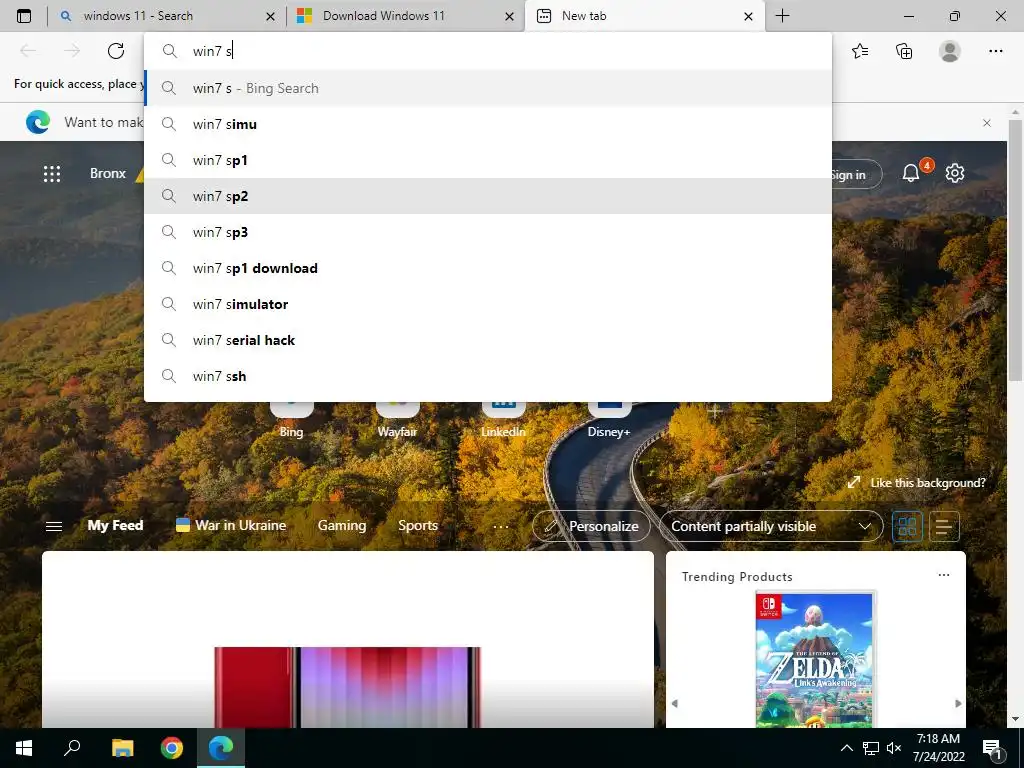
Task: Open a new tab with plus icon
Action: click(x=782, y=16)
